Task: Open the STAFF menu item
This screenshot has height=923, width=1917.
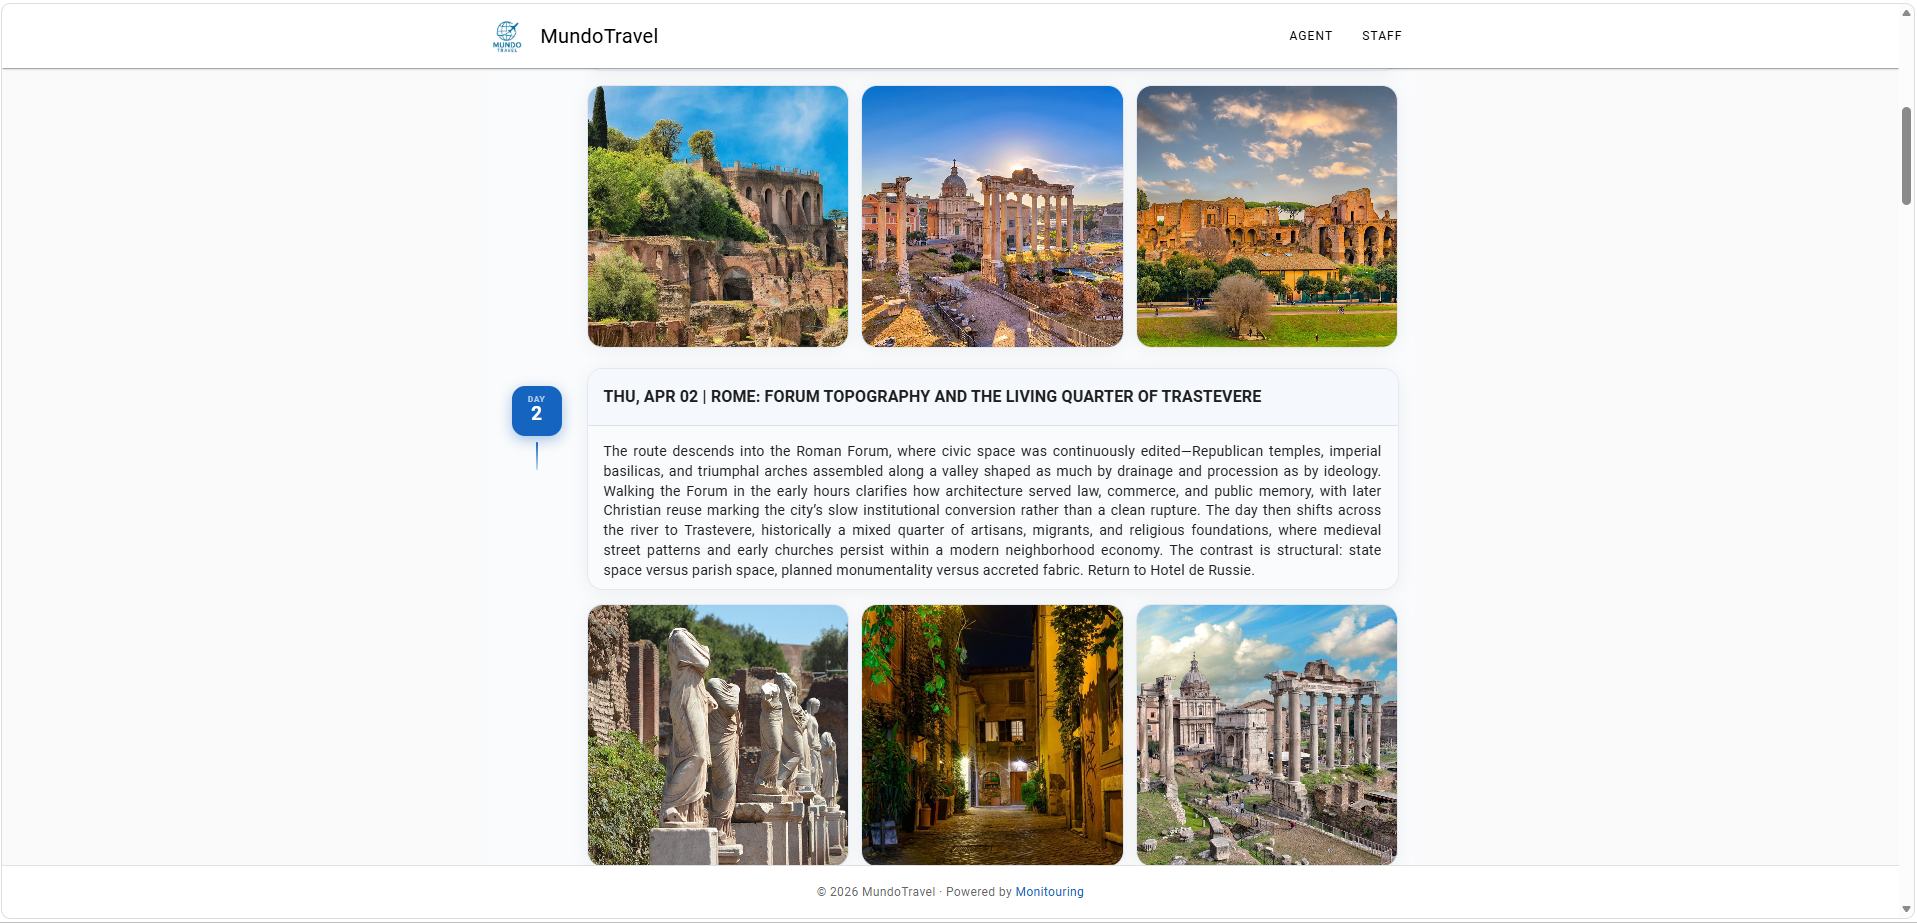Action: point(1381,36)
